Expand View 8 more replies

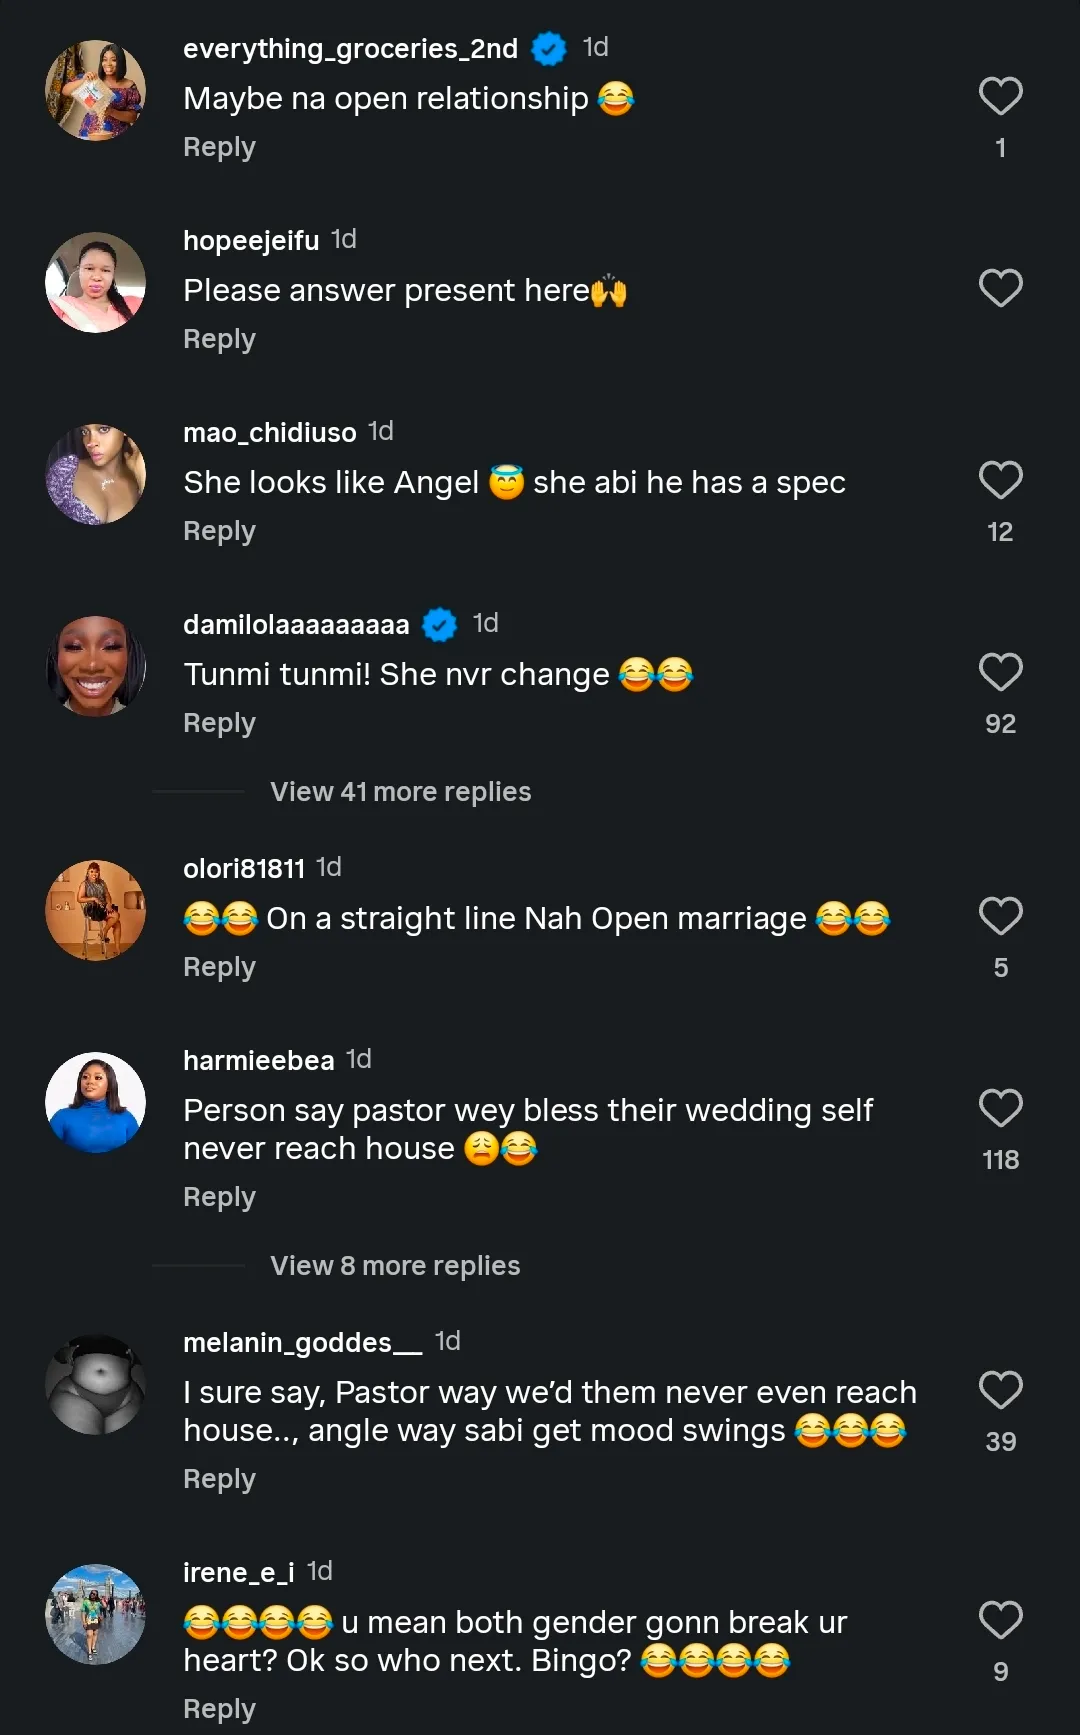[x=395, y=1266]
